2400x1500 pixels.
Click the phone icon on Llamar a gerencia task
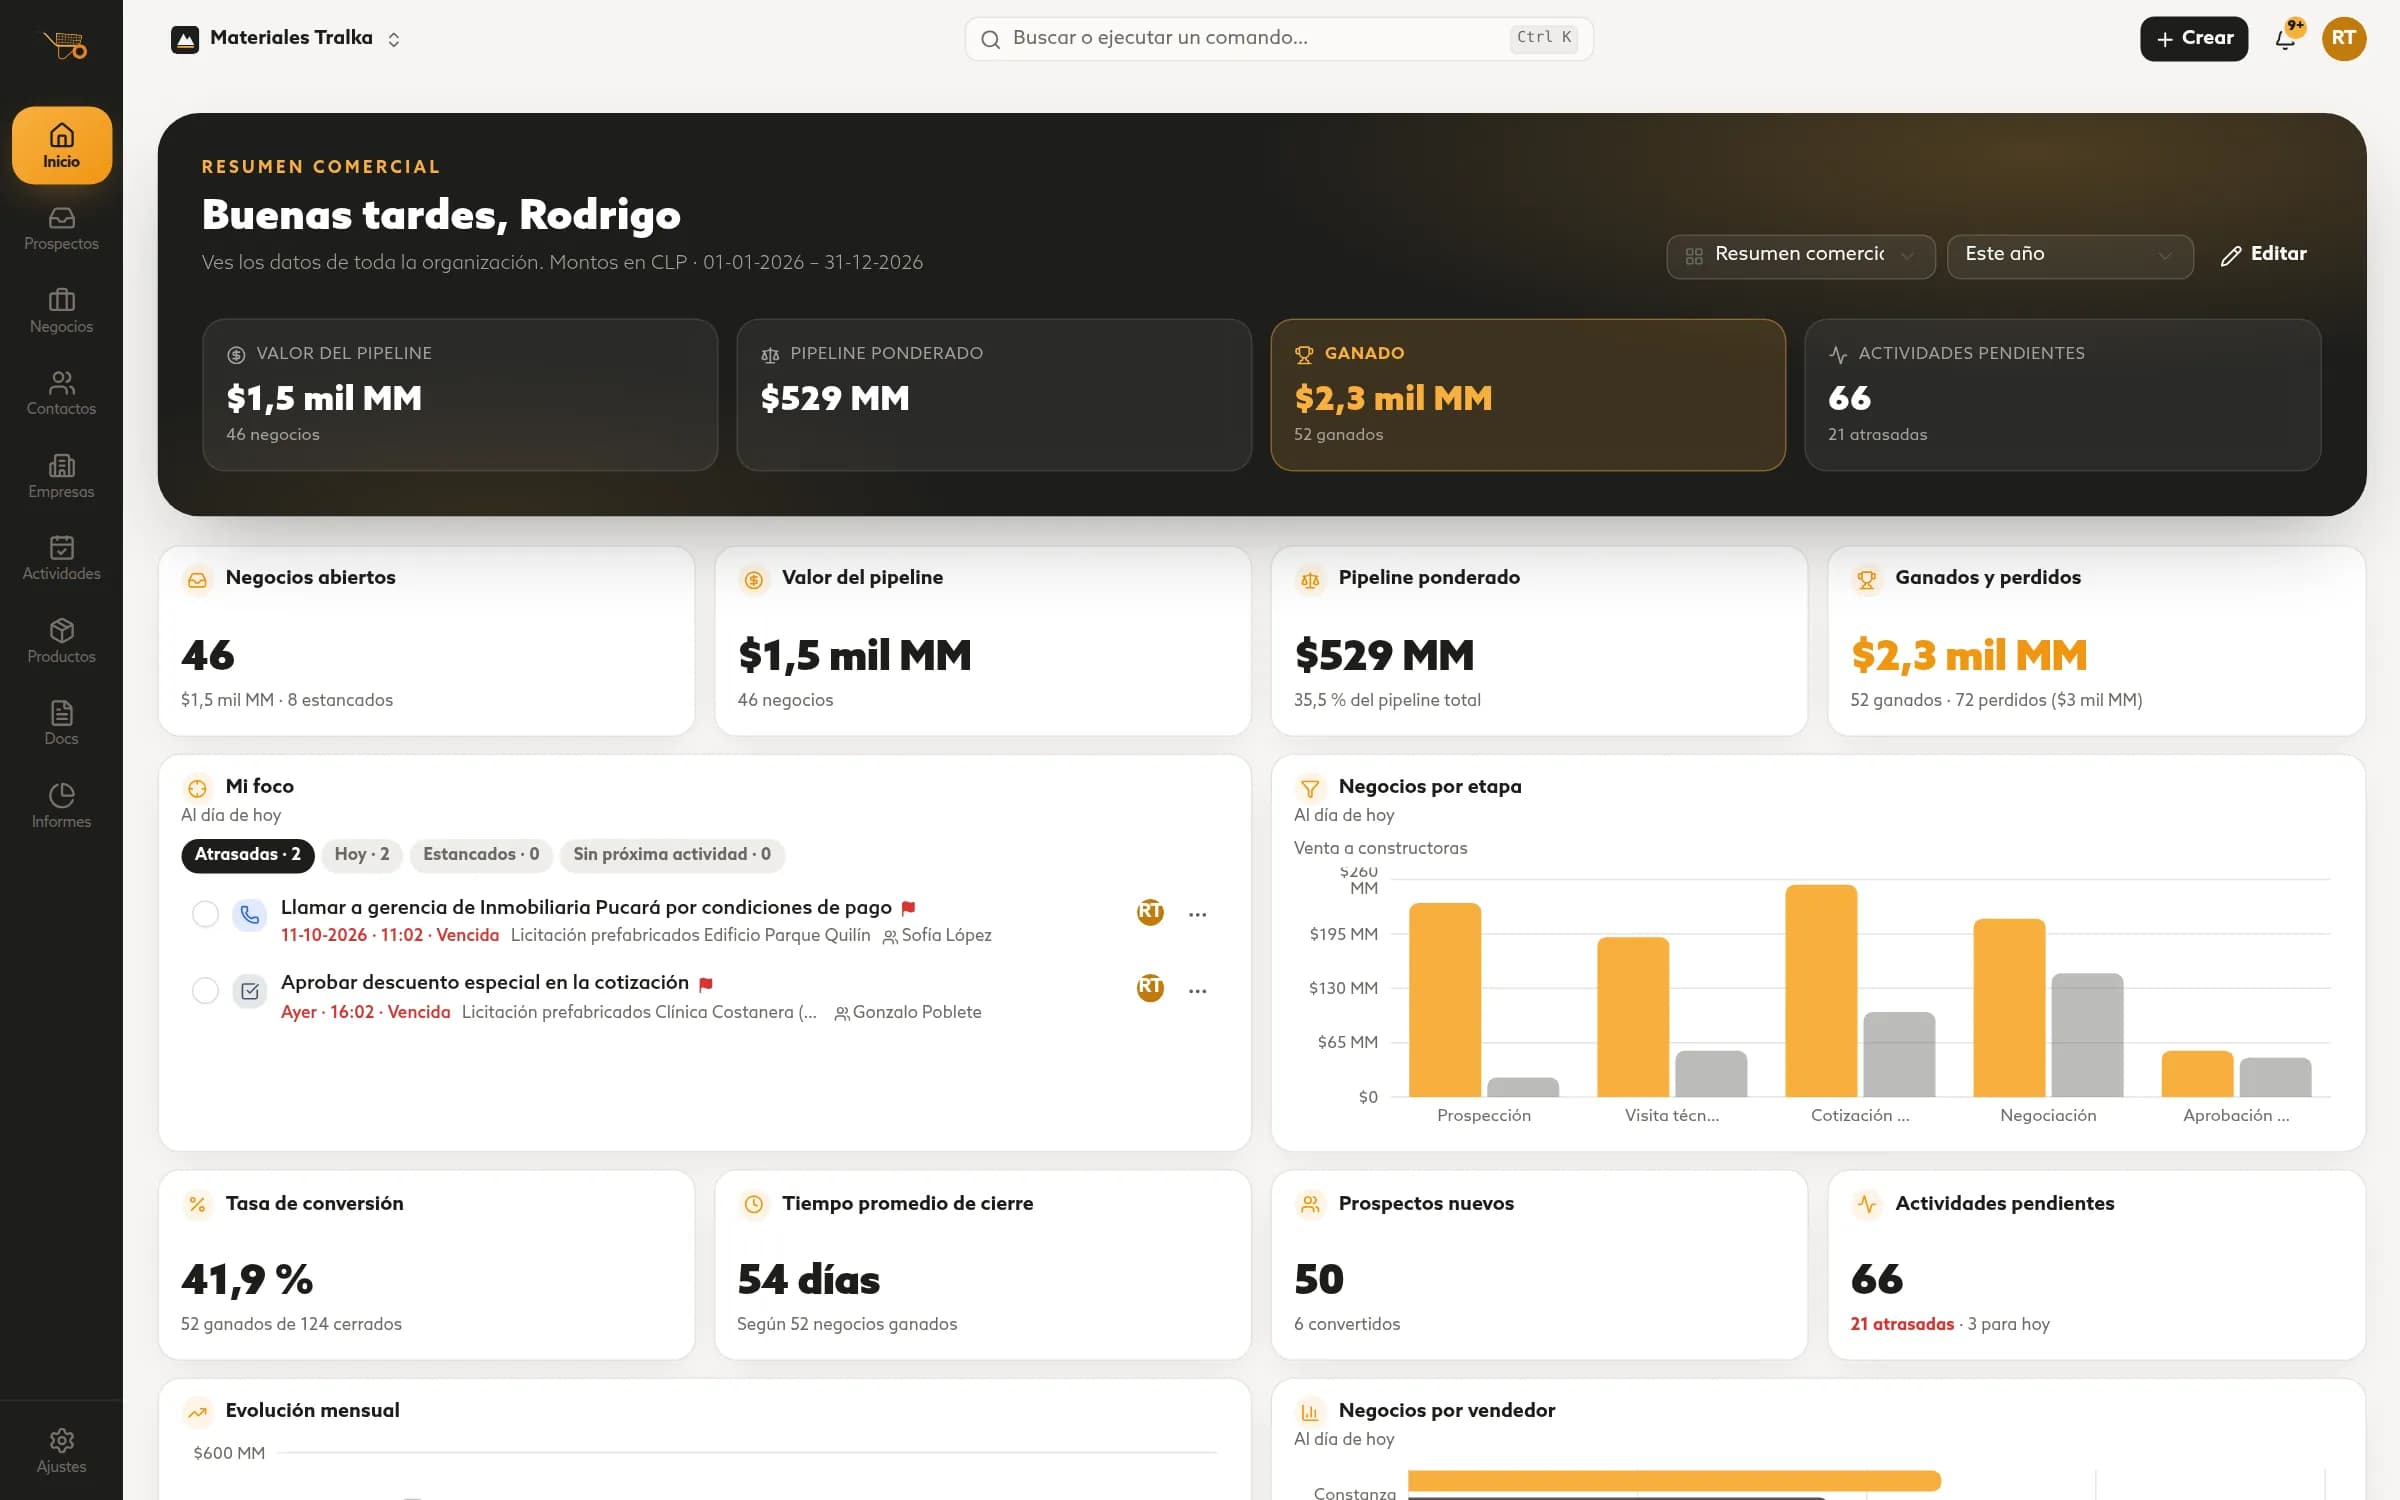(249, 914)
